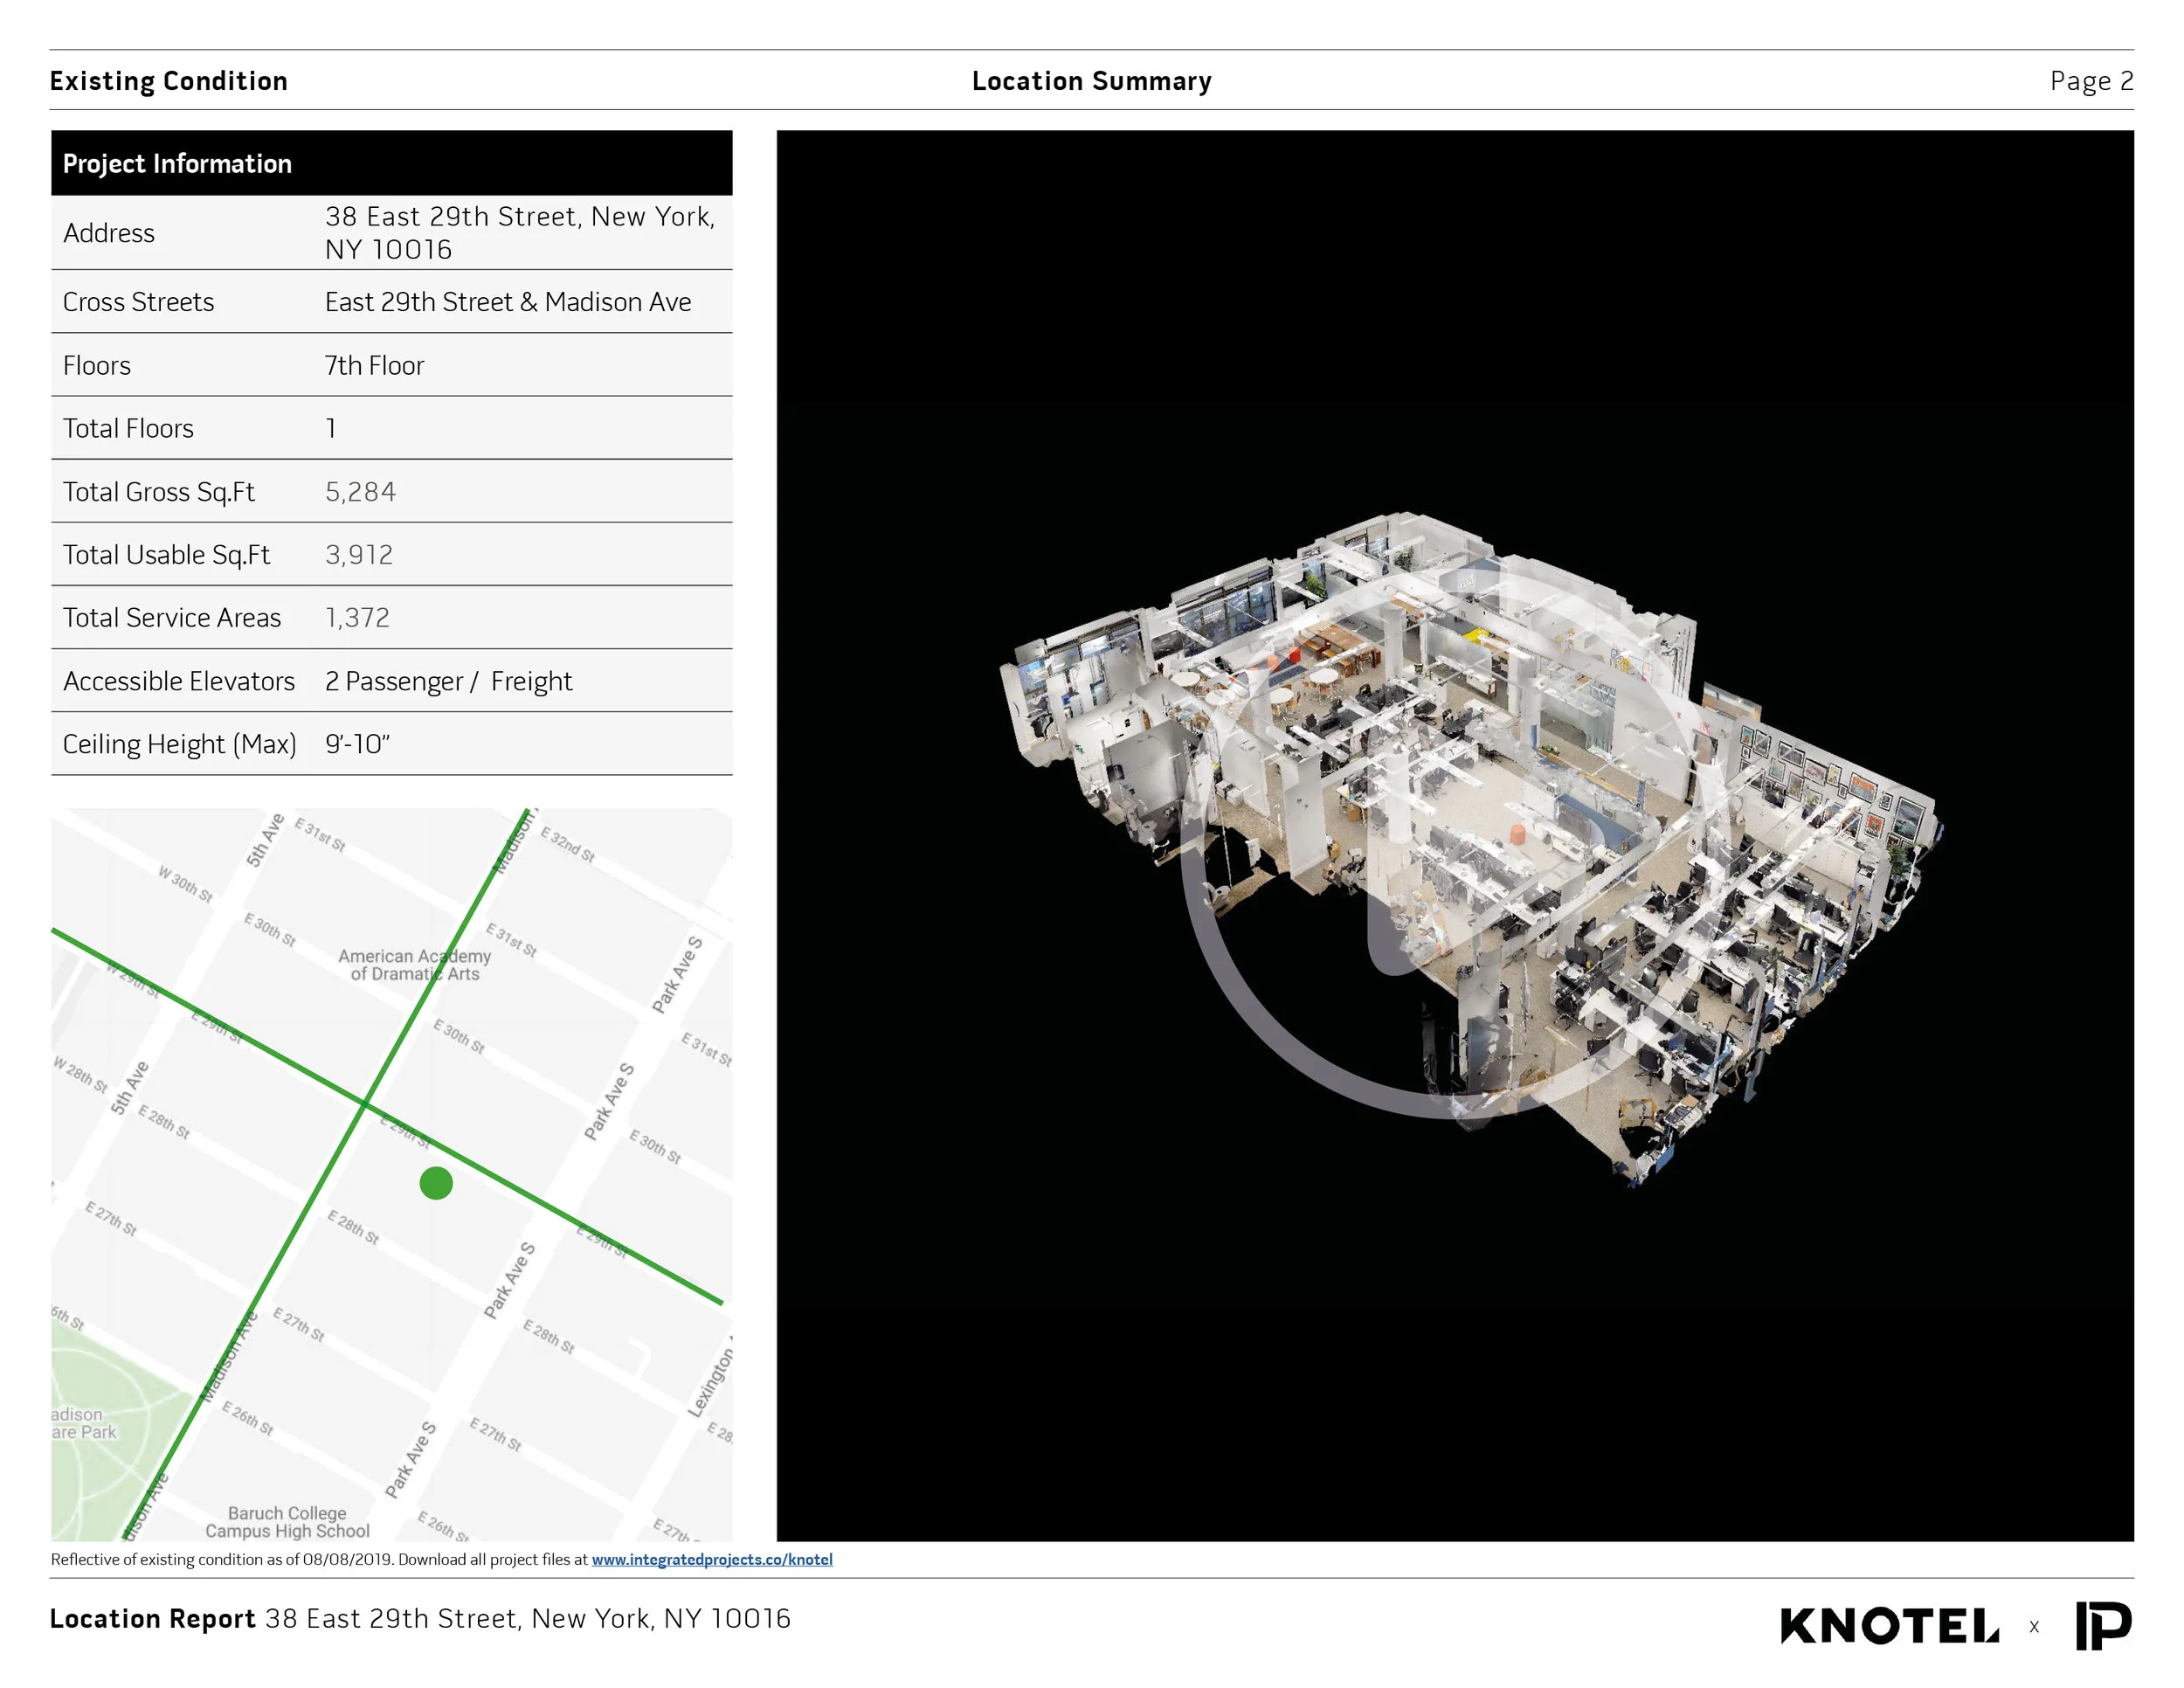Select the Address value text

point(519,232)
